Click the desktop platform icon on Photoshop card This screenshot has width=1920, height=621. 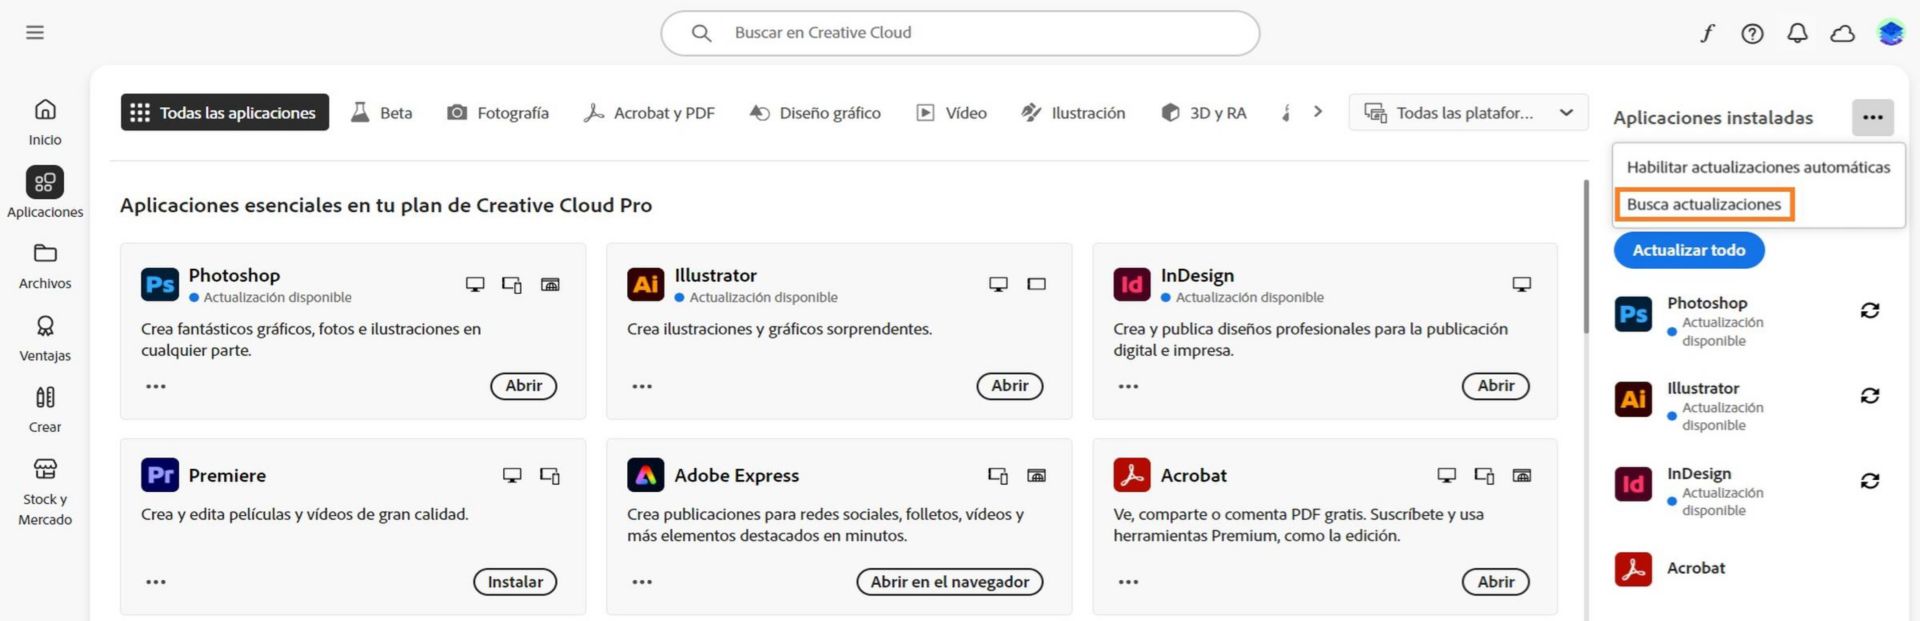tap(475, 285)
